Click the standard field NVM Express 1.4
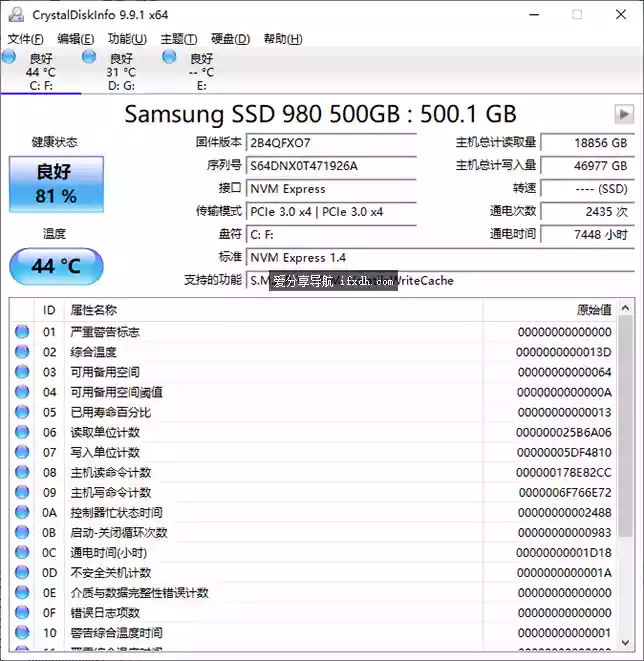The height and width of the screenshot is (661, 644). coord(440,258)
